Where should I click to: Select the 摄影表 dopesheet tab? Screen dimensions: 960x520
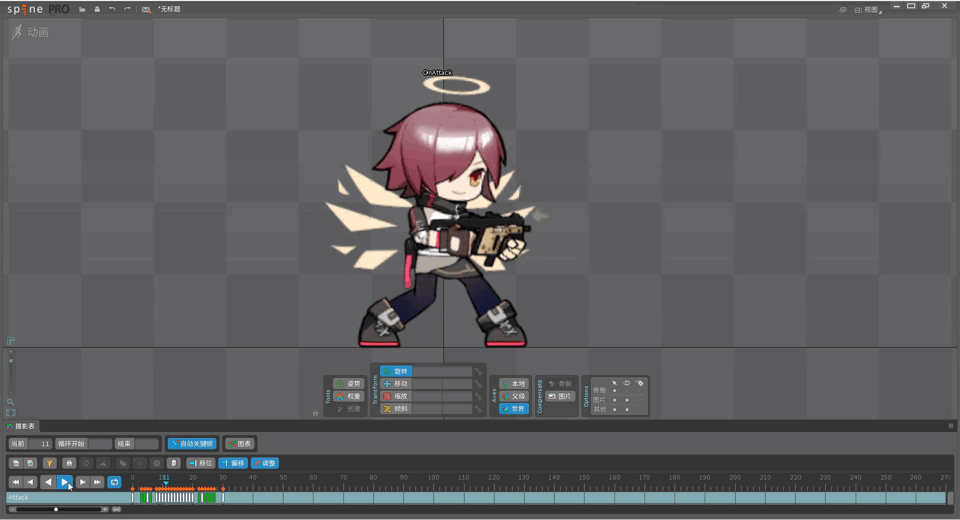pyautogui.click(x=21, y=426)
